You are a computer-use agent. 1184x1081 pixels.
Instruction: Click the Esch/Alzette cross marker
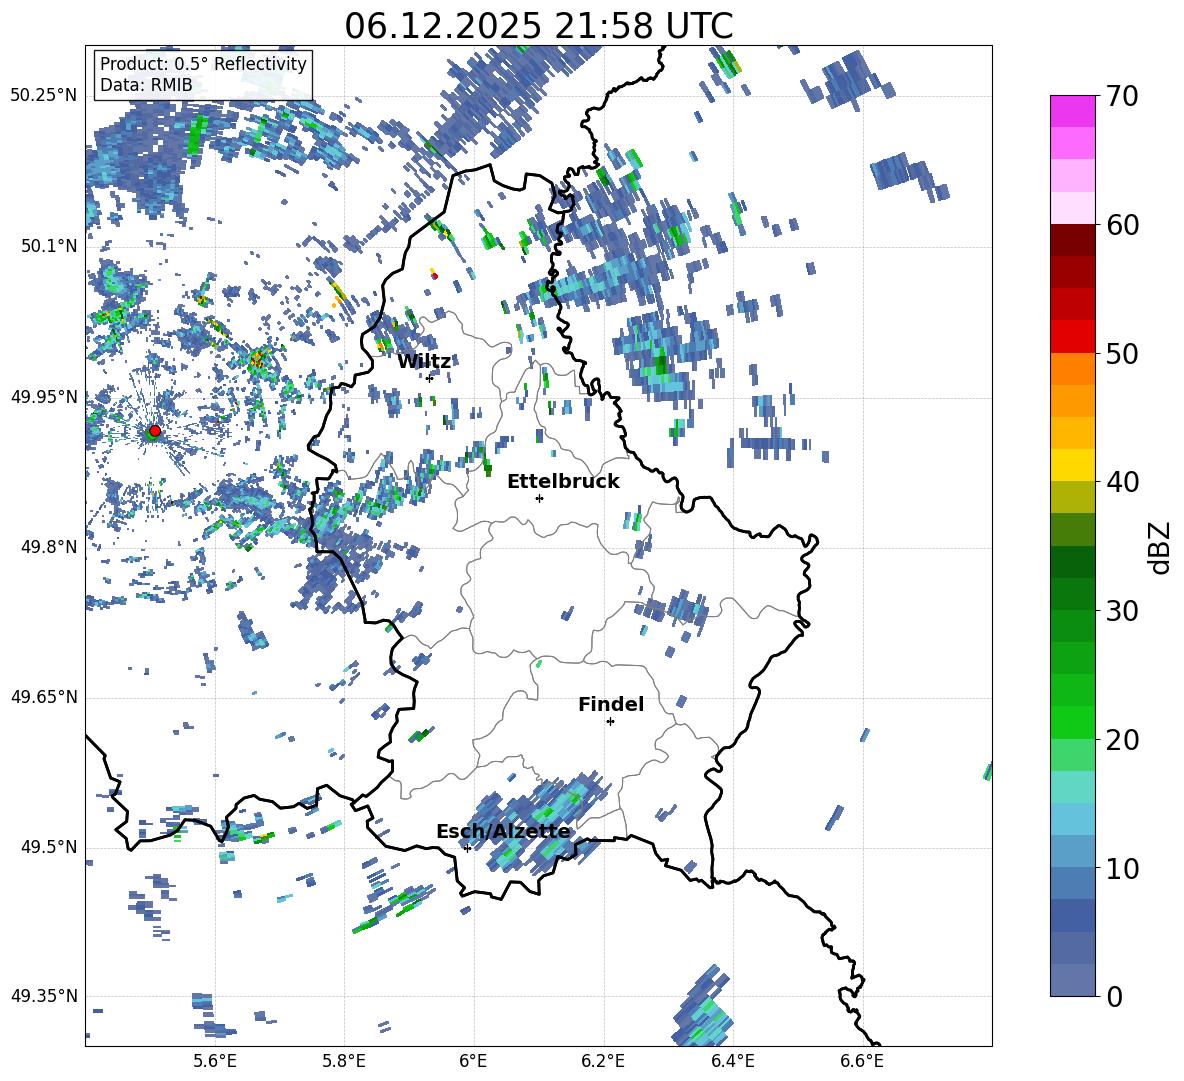[467, 848]
